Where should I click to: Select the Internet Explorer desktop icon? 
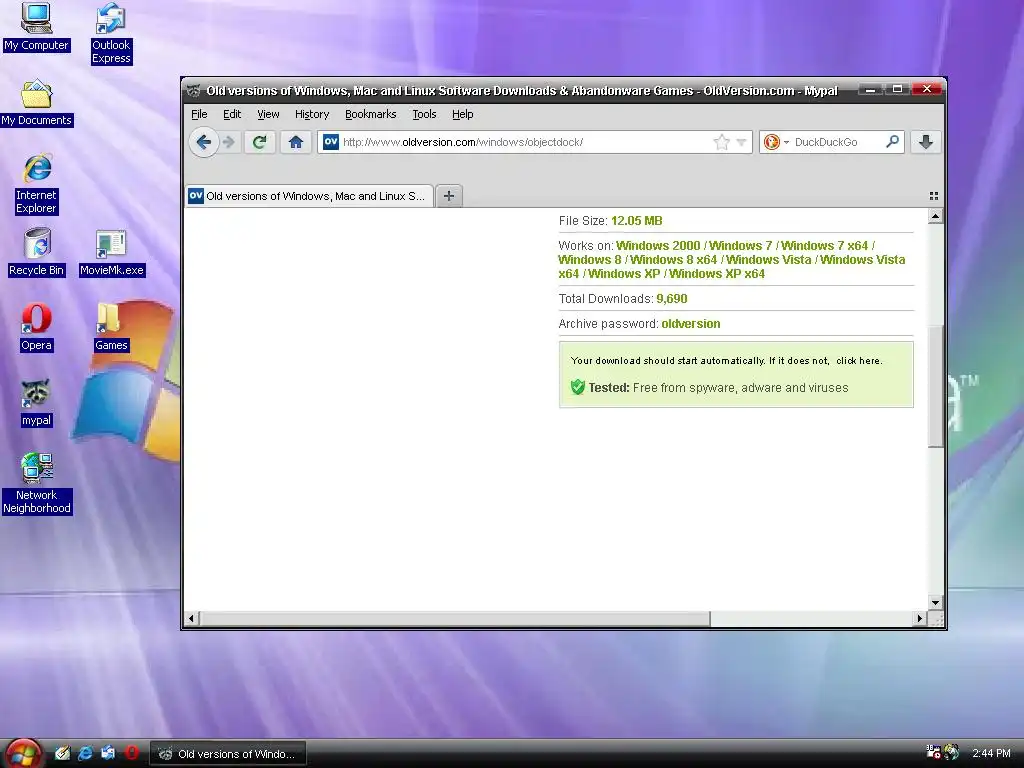[37, 184]
